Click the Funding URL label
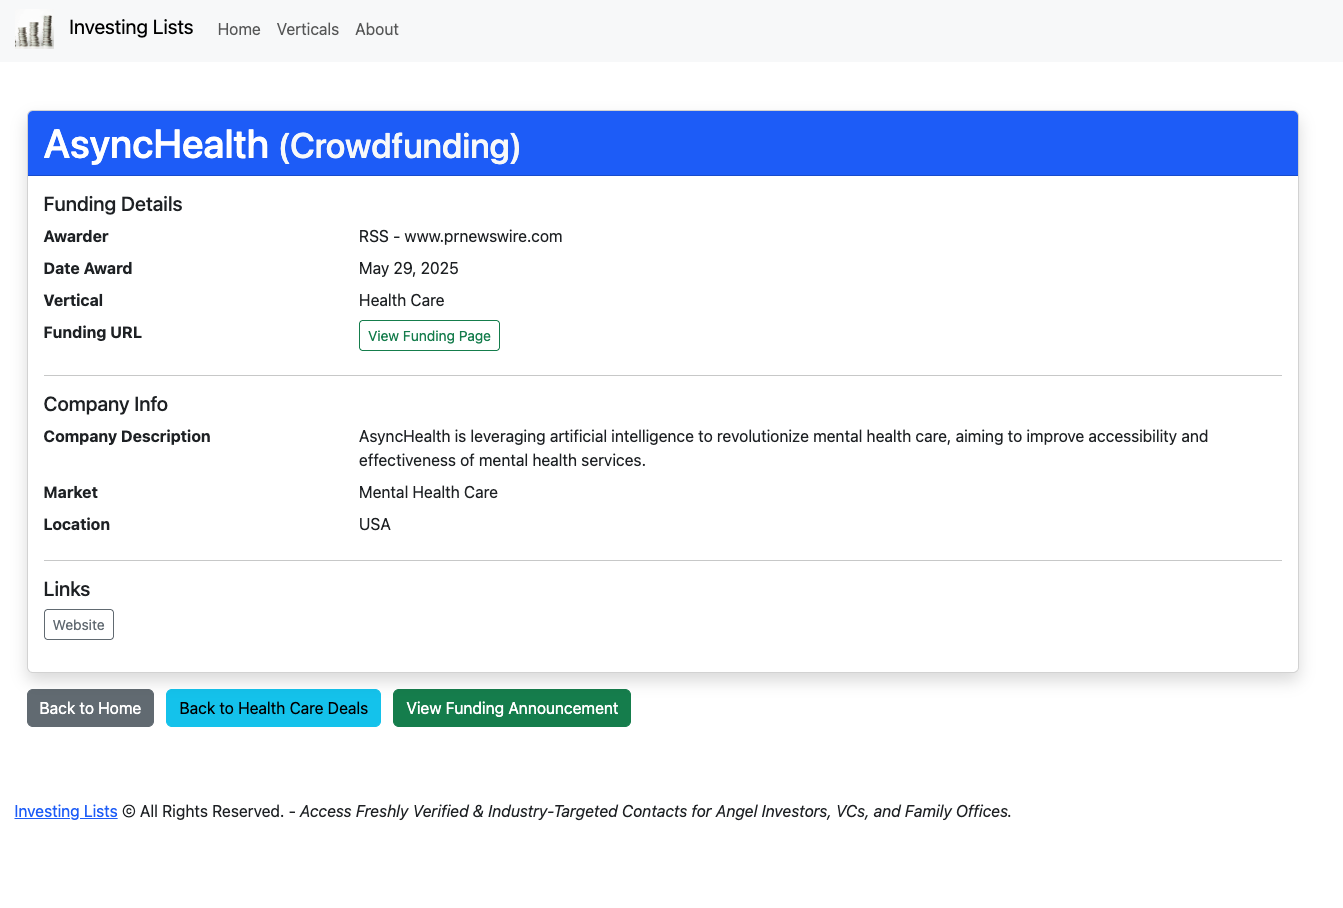Image resolution: width=1343 pixels, height=908 pixels. [x=93, y=332]
